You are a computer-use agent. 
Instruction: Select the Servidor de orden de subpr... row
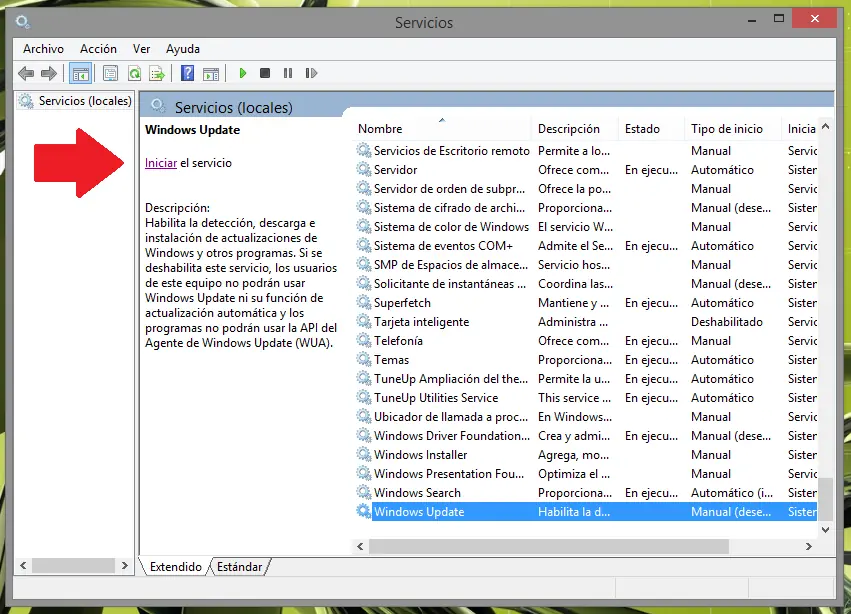click(x=585, y=188)
